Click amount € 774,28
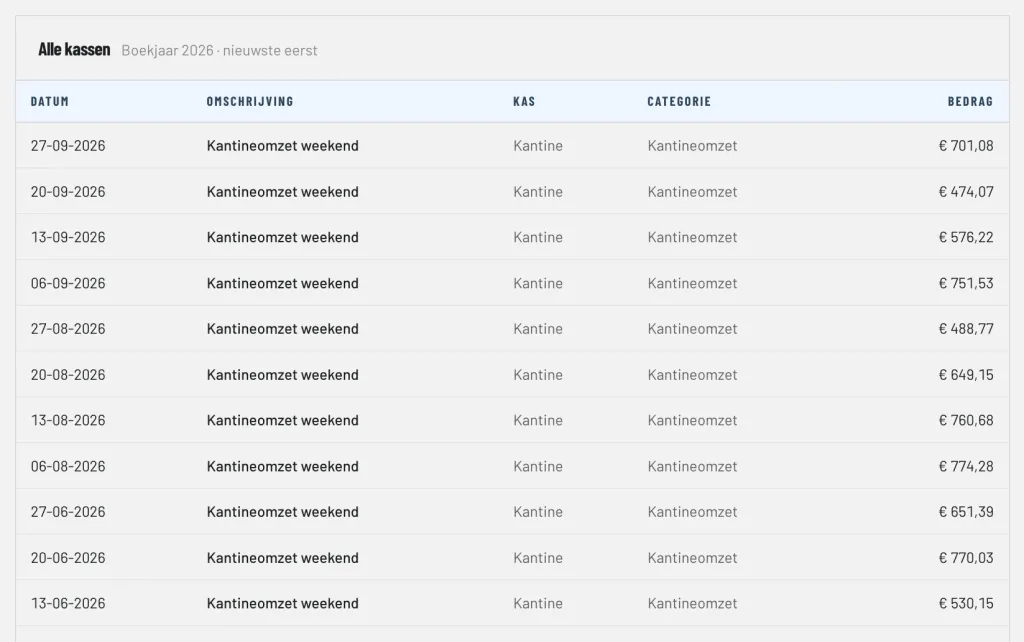This screenshot has height=642, width=1024. pos(966,466)
